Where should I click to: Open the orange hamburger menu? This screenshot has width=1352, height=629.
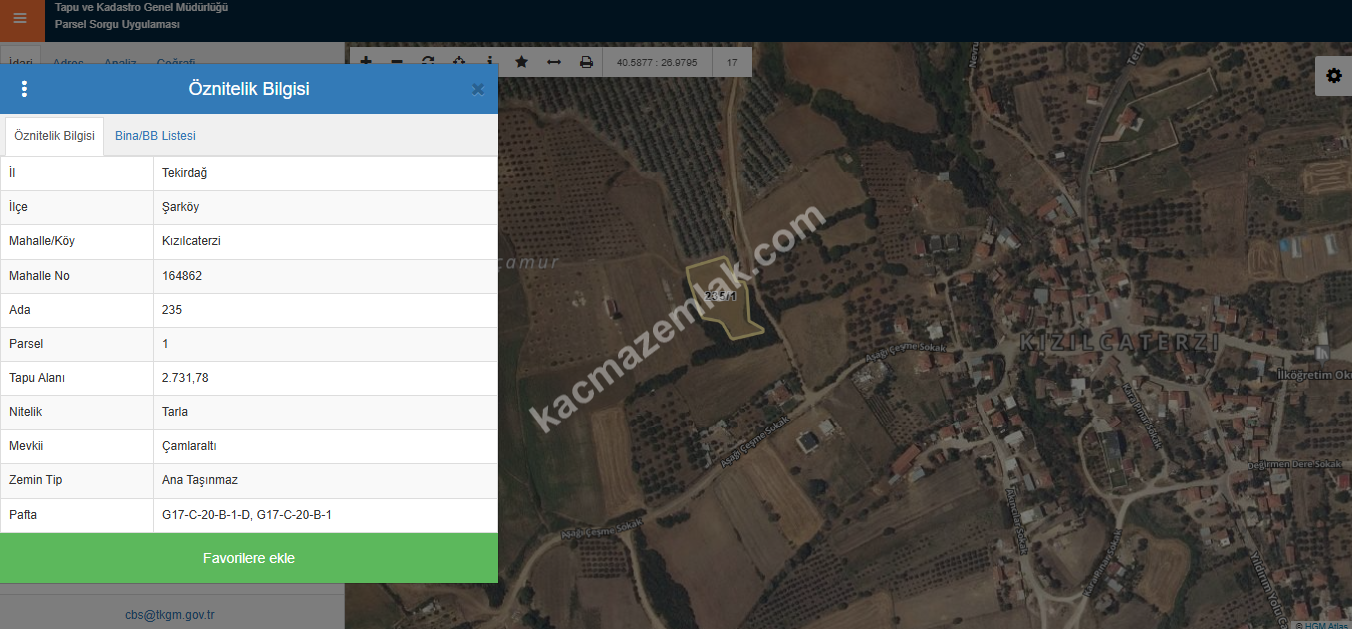(21, 19)
